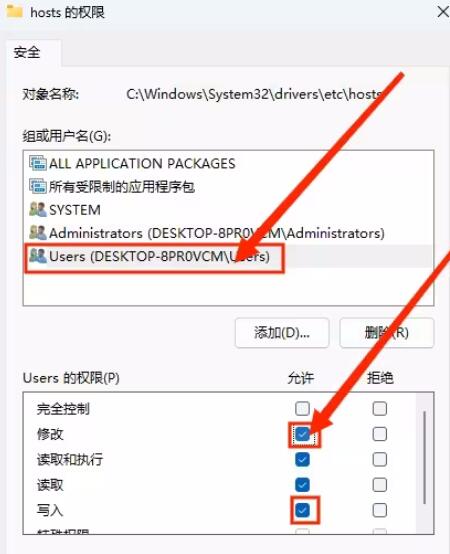The image size is (450, 554).
Task: Click the 添加(D)... button
Action: [x=282, y=333]
